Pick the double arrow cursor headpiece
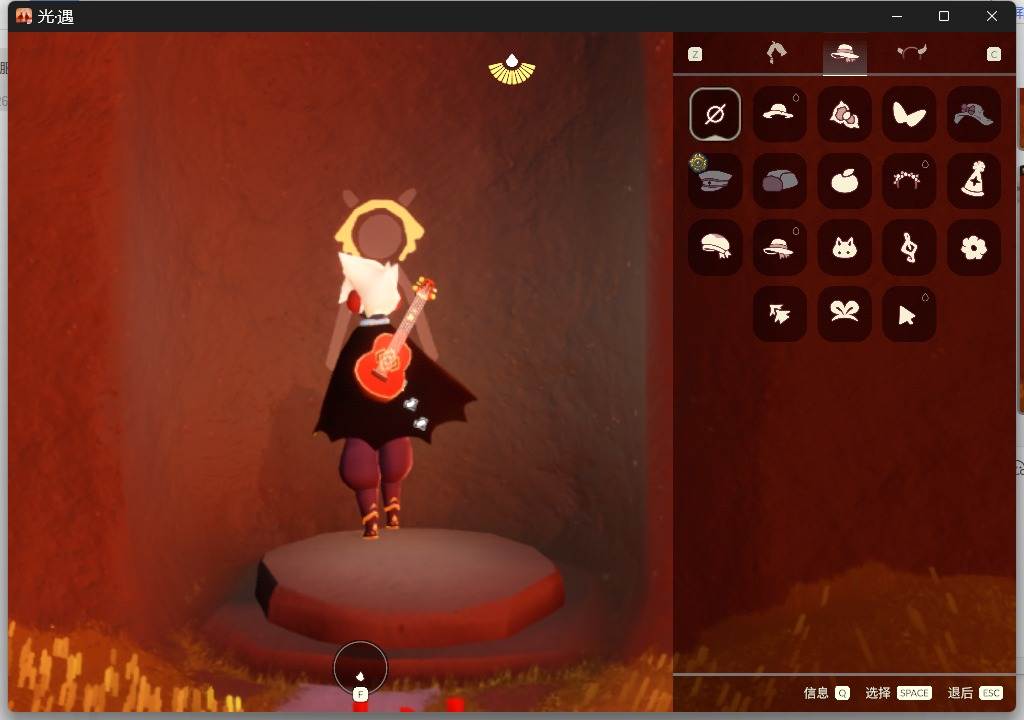 click(779, 314)
